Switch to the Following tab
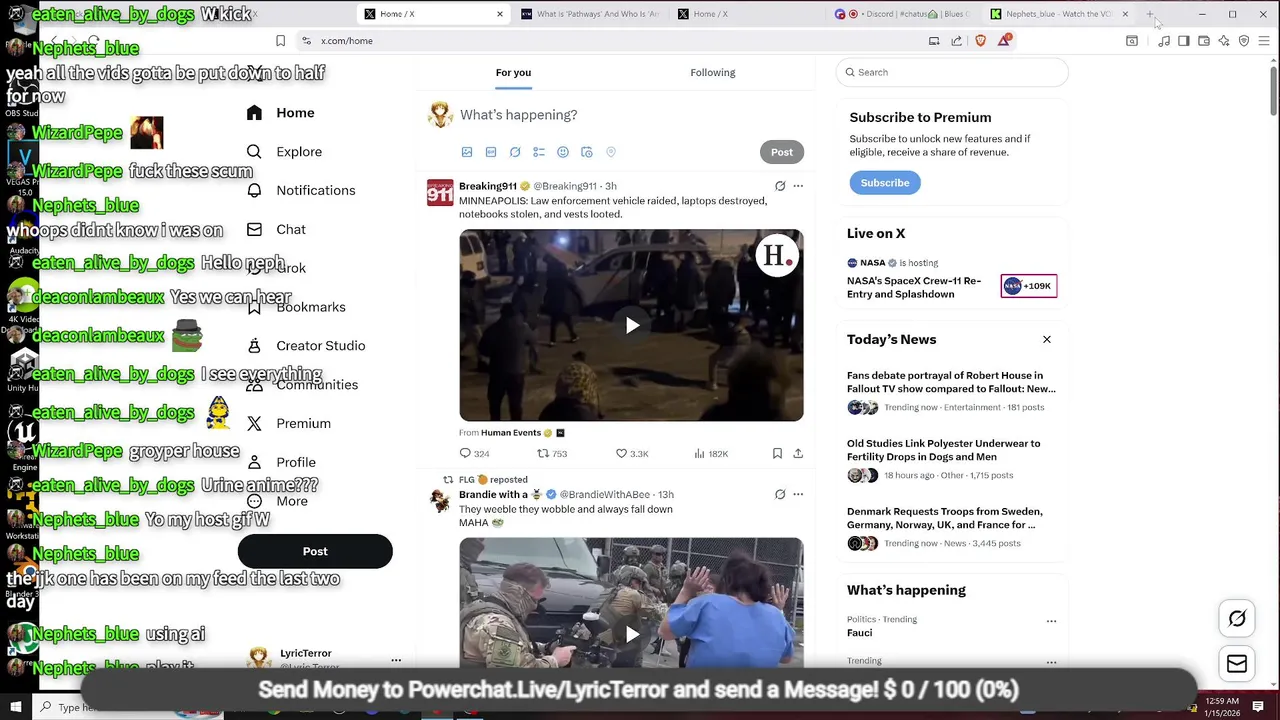 (x=712, y=72)
